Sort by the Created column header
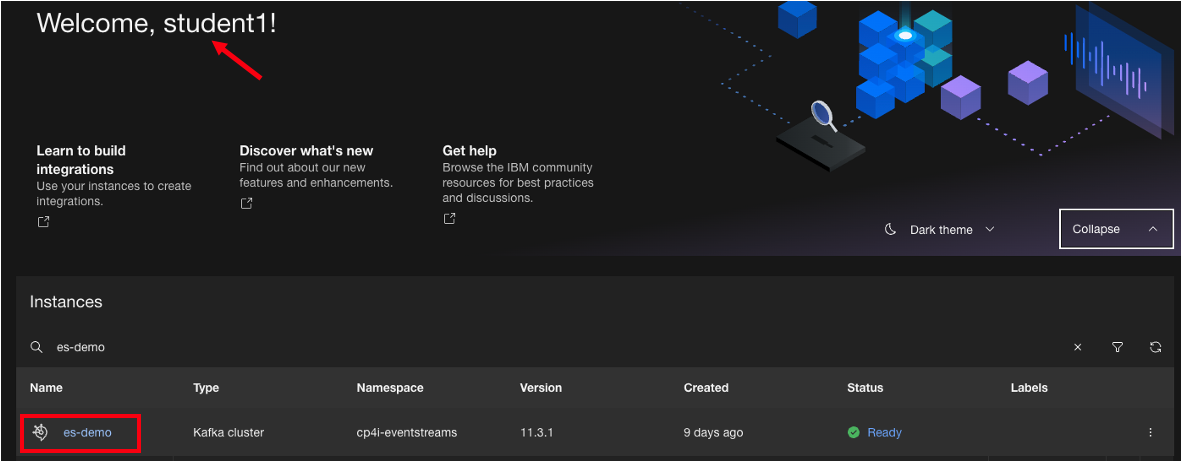This screenshot has width=1182, height=462. (706, 388)
